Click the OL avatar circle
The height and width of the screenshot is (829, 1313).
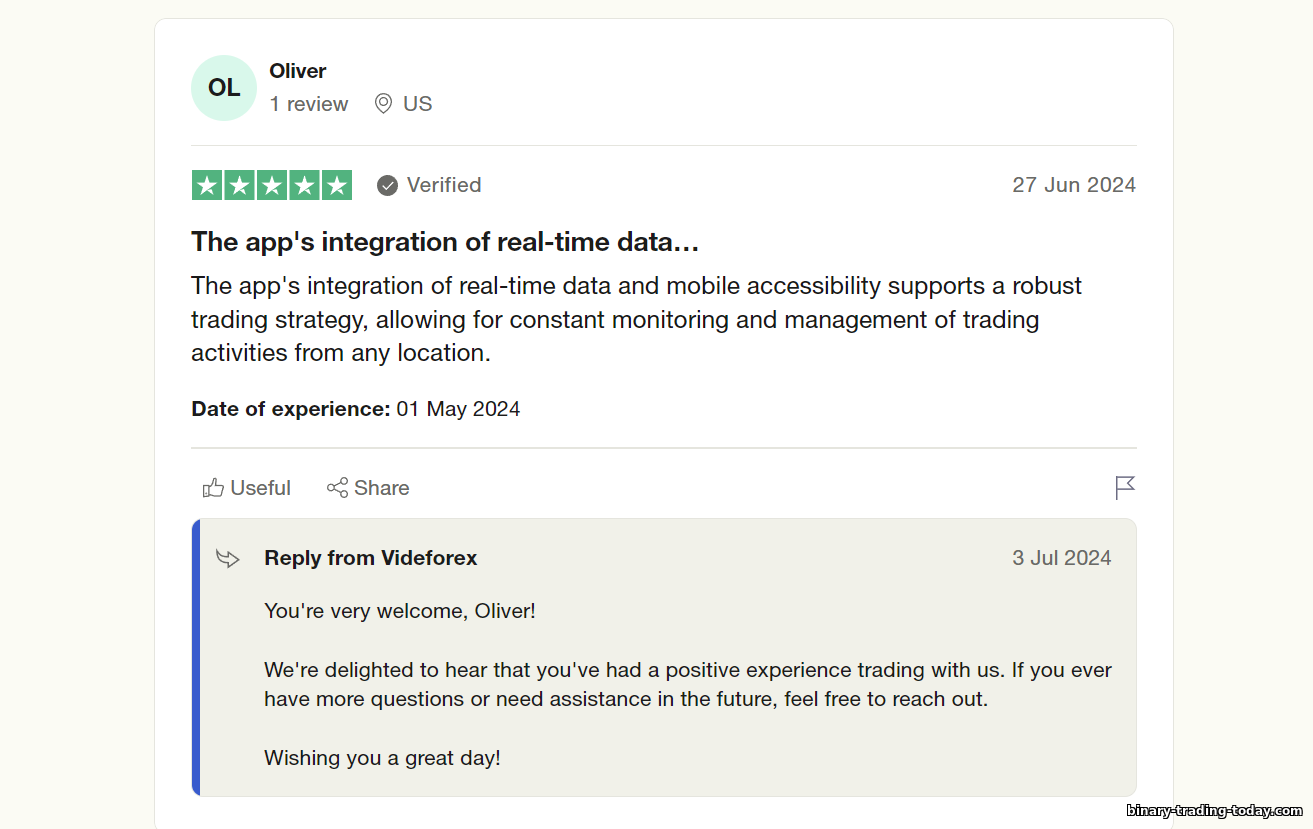coord(224,88)
